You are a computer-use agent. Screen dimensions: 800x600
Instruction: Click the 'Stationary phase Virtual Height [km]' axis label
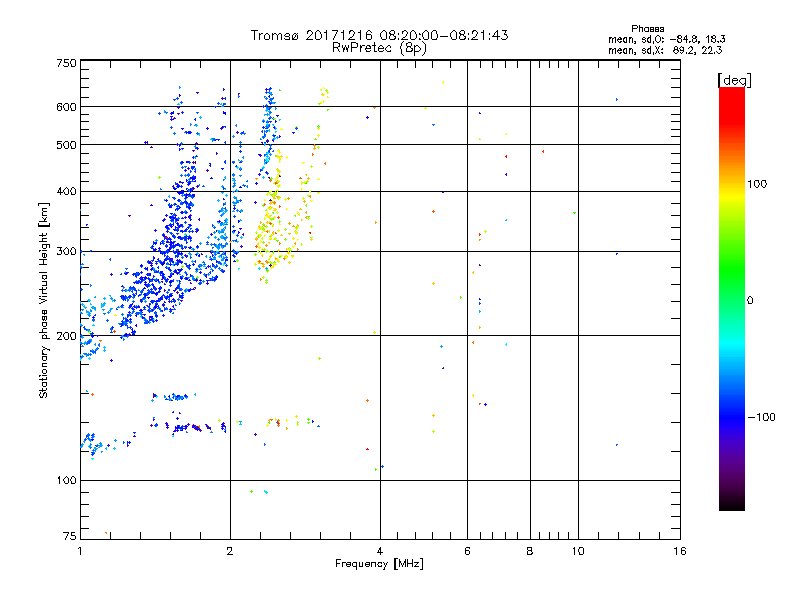[43, 300]
